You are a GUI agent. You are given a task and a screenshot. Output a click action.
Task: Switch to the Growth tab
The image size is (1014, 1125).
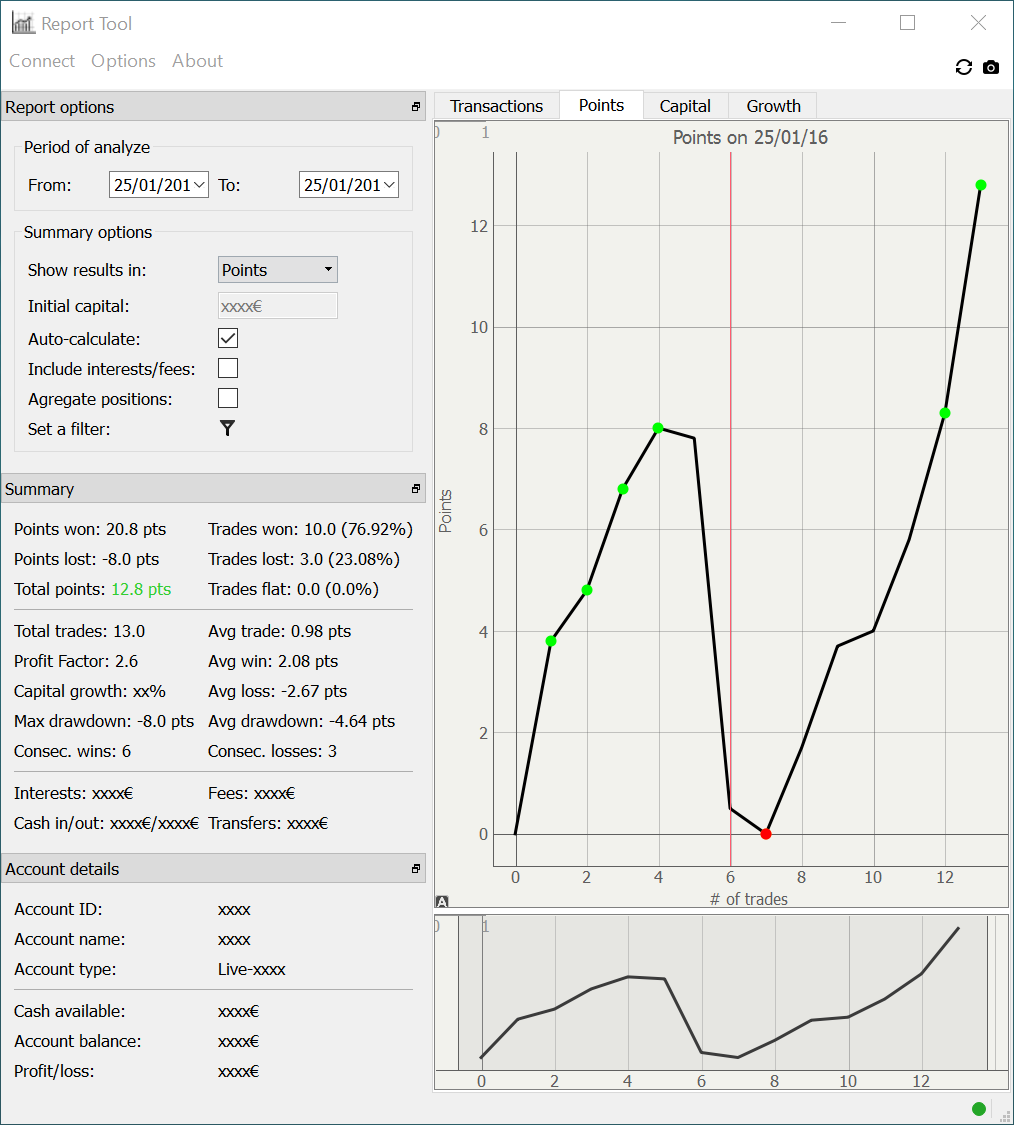[x=774, y=106]
